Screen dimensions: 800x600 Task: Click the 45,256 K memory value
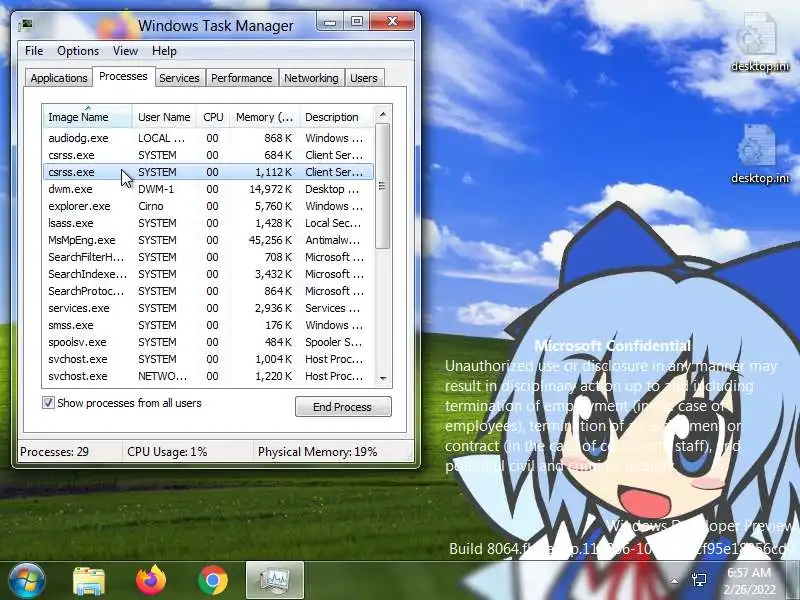coord(270,240)
